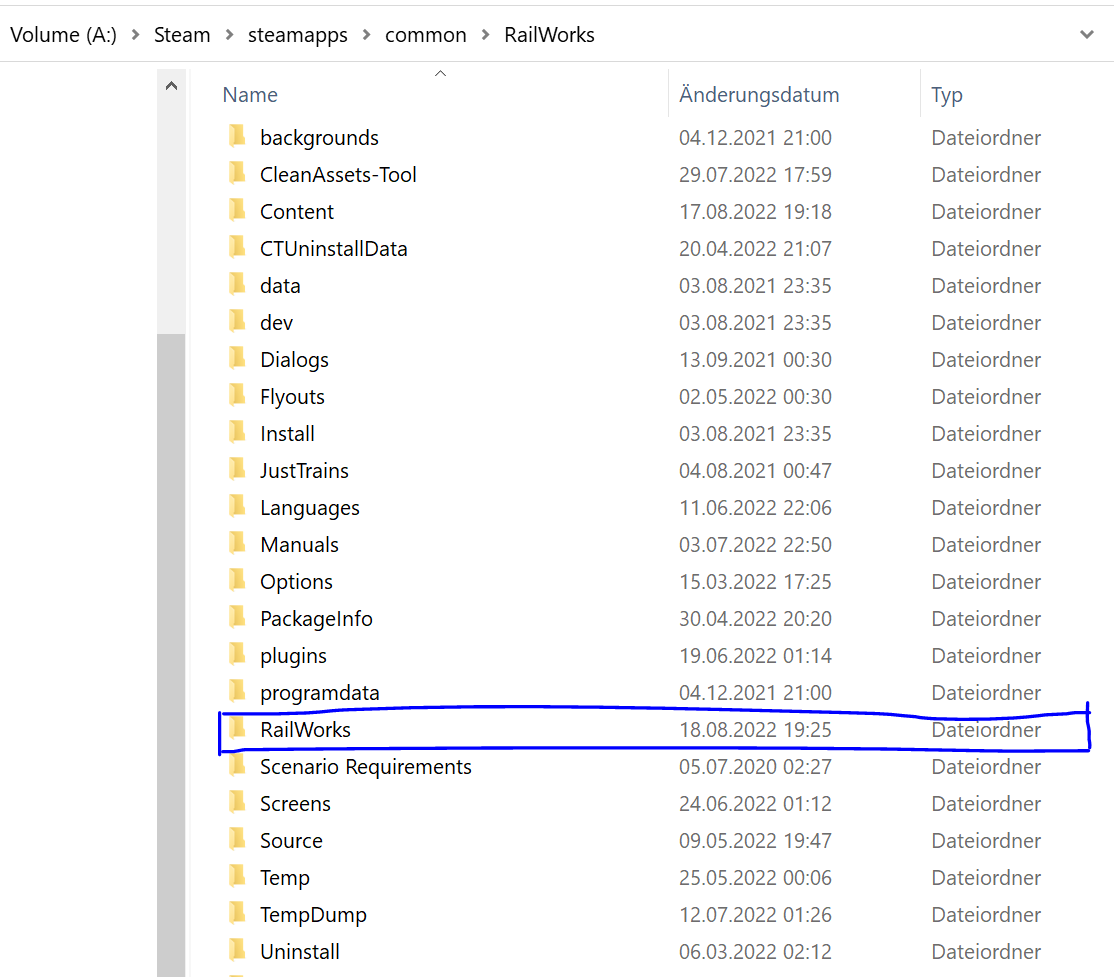Select the backgrounds folder name
Viewport: 1114px width, 977px height.
pyautogui.click(x=319, y=137)
